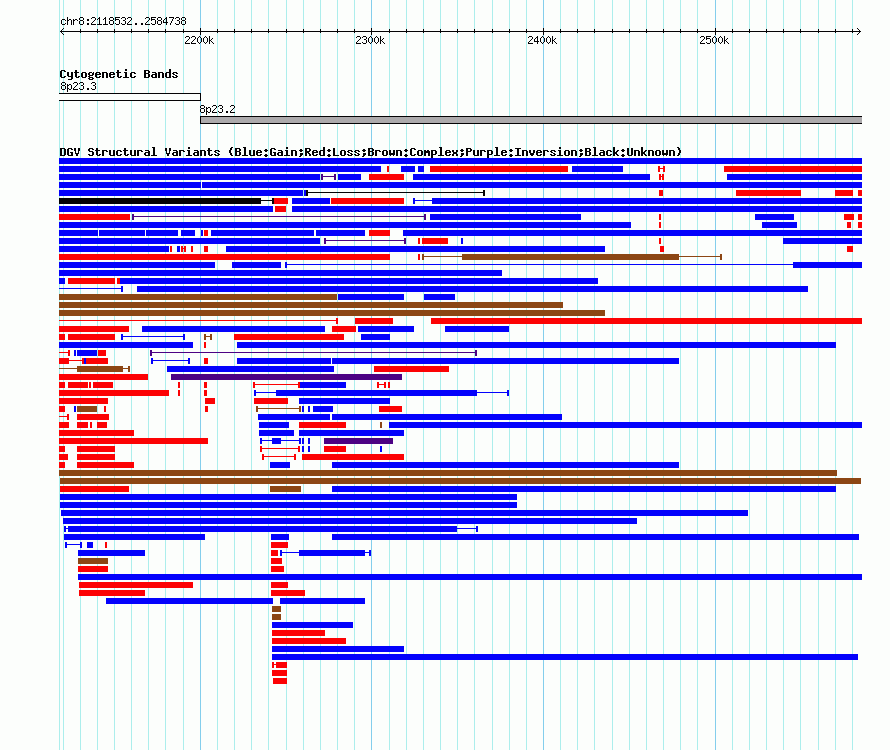Click the 2400k ruler tick label
This screenshot has height=750, width=890.
pyautogui.click(x=542, y=40)
